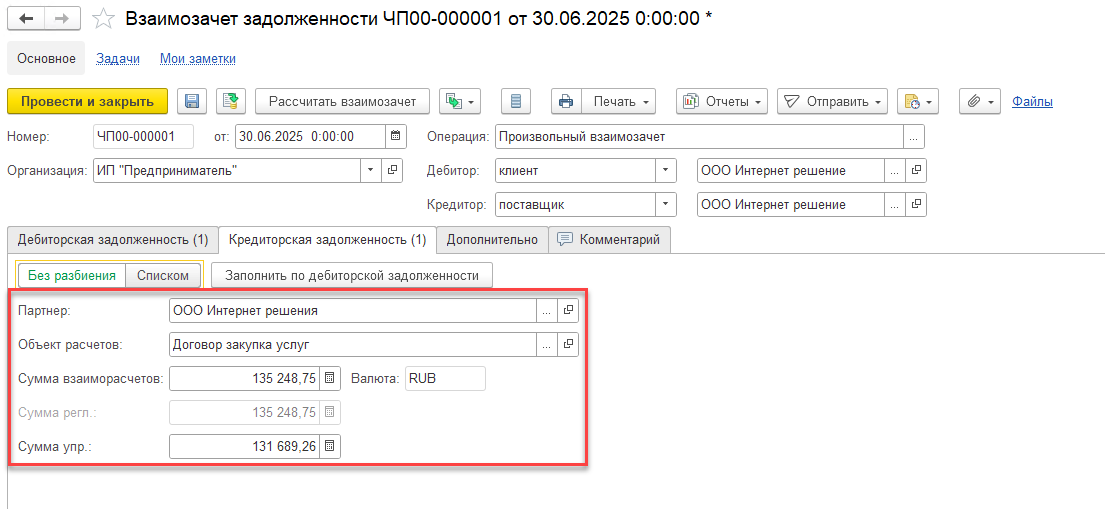Open calendar picker next to date field

(396, 137)
